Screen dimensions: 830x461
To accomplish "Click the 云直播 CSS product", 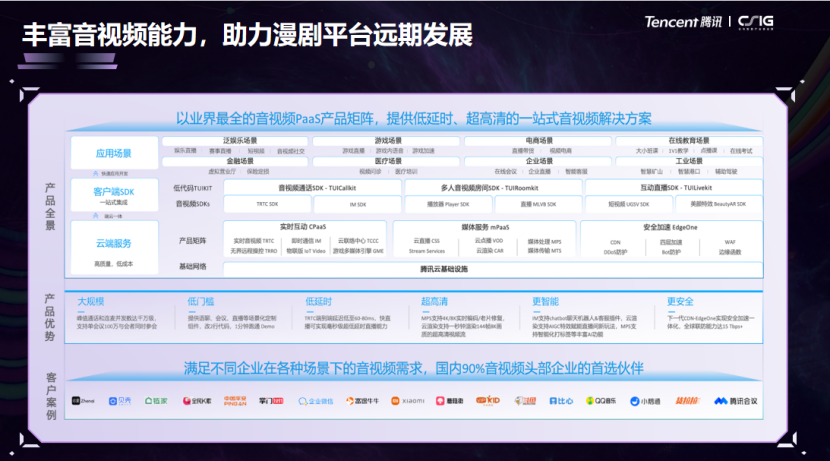I will 427,241.
